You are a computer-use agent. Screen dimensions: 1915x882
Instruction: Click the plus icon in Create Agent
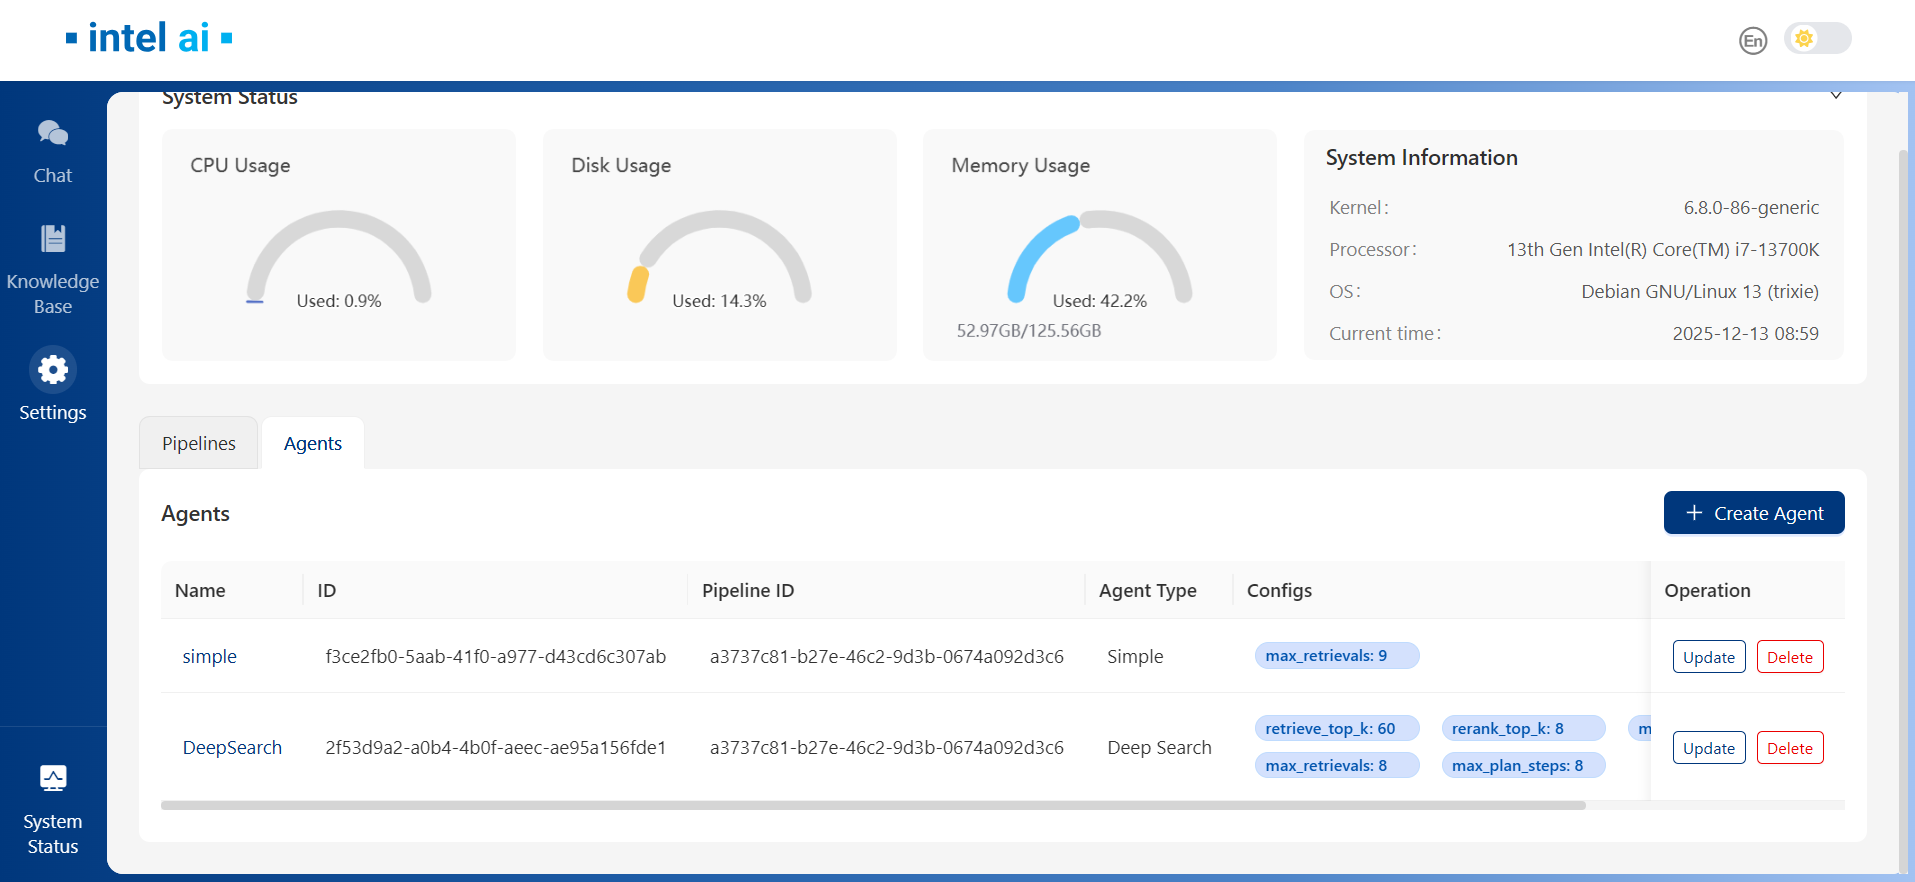1694,513
